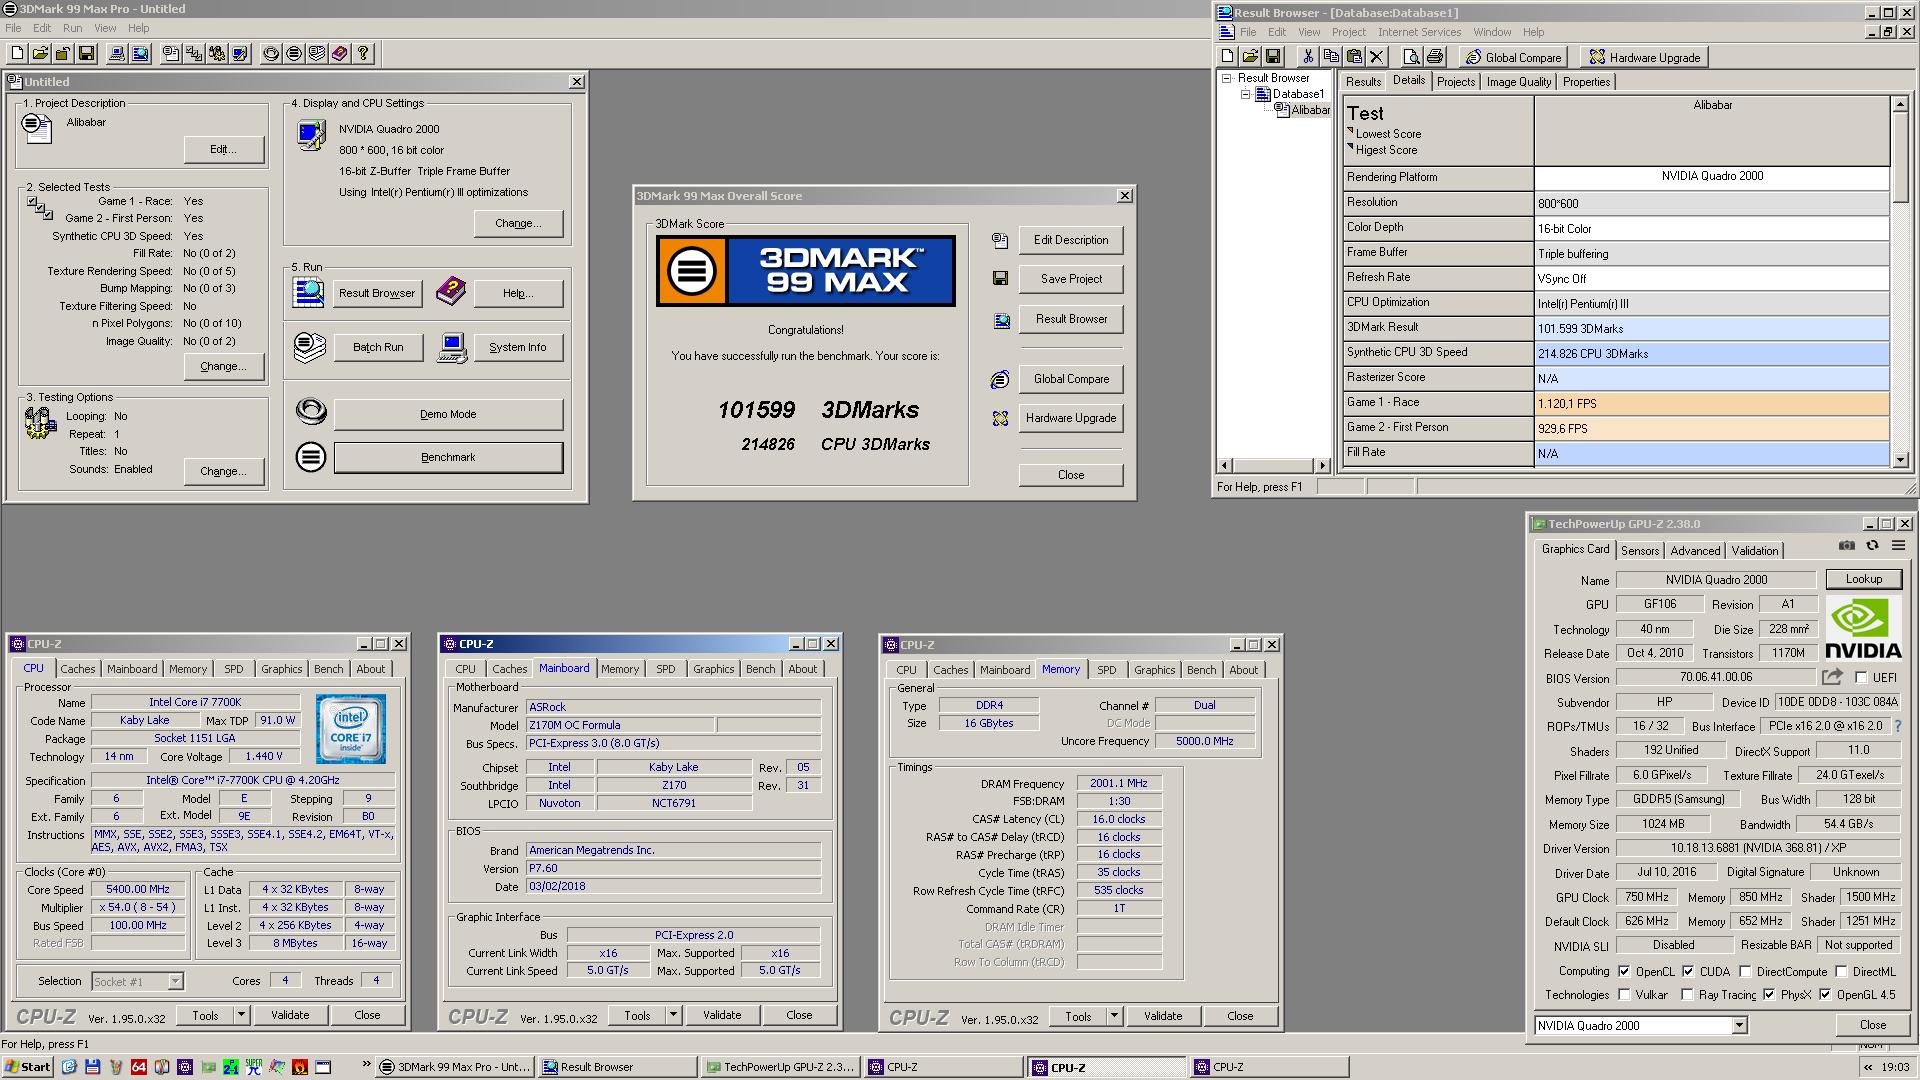1920x1080 pixels.
Task: Collapse the Result Browser root tree node
Action: click(x=1227, y=78)
